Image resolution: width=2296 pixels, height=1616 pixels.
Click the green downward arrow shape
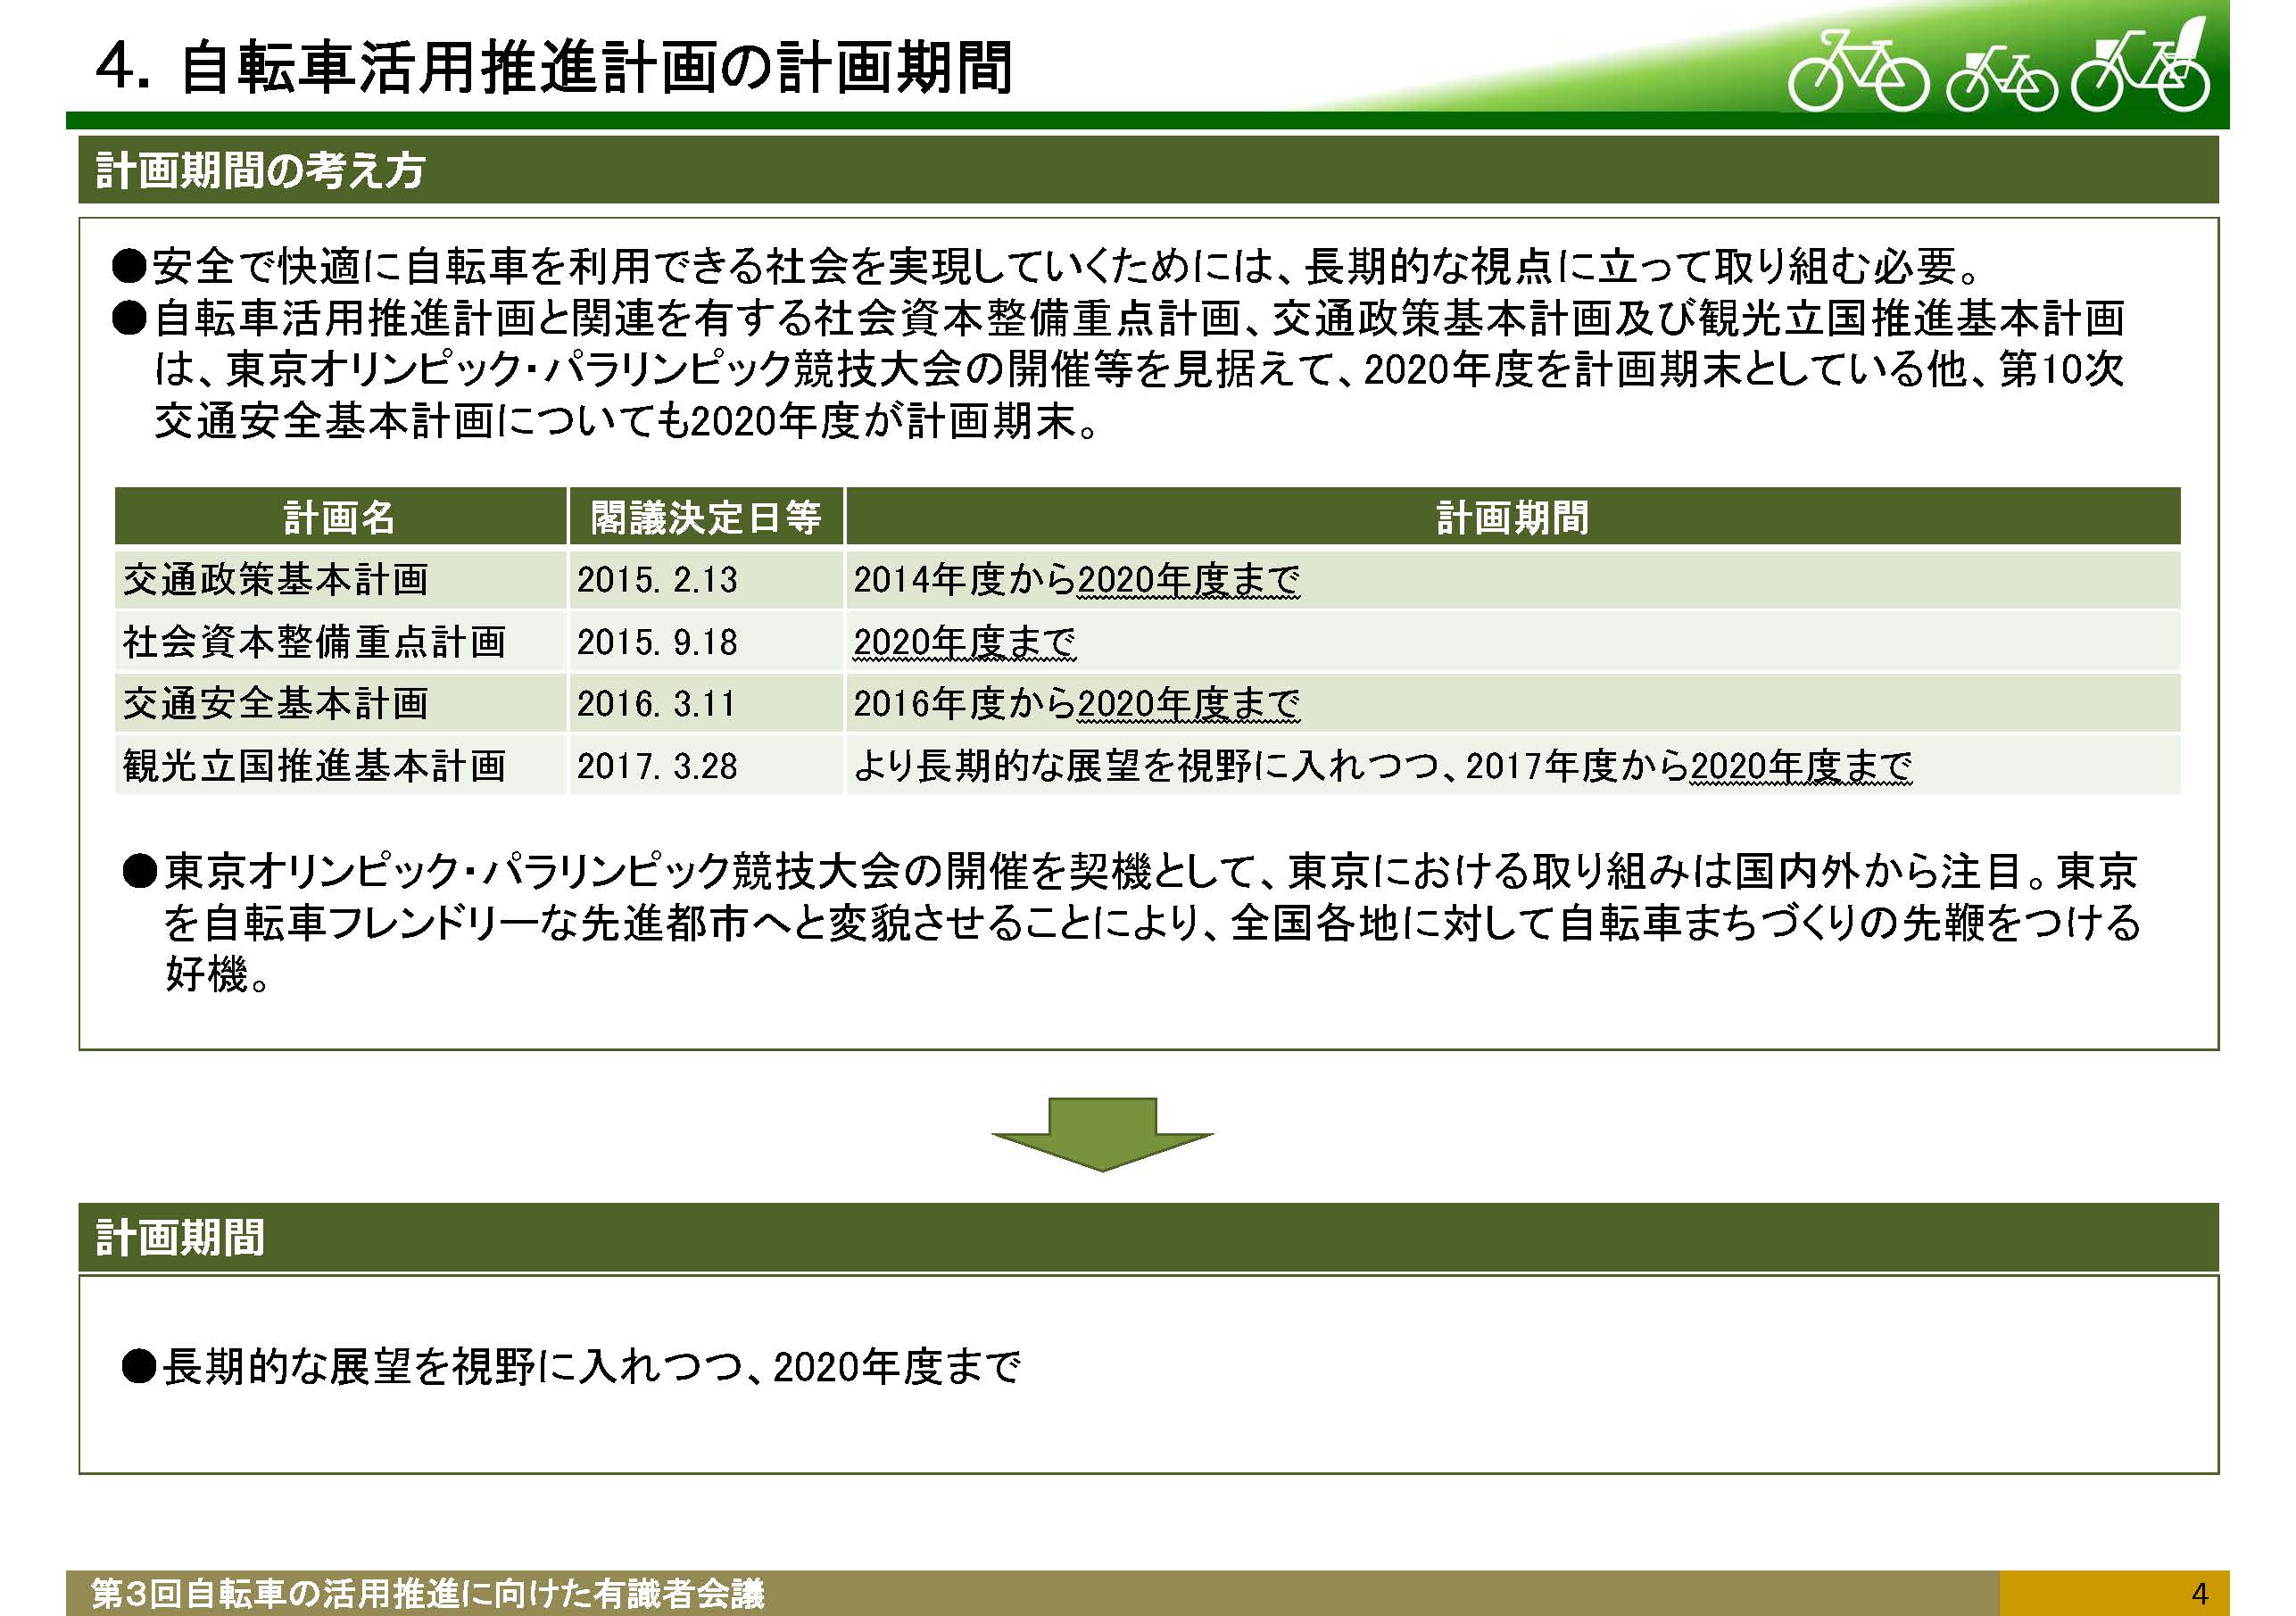[1102, 1134]
